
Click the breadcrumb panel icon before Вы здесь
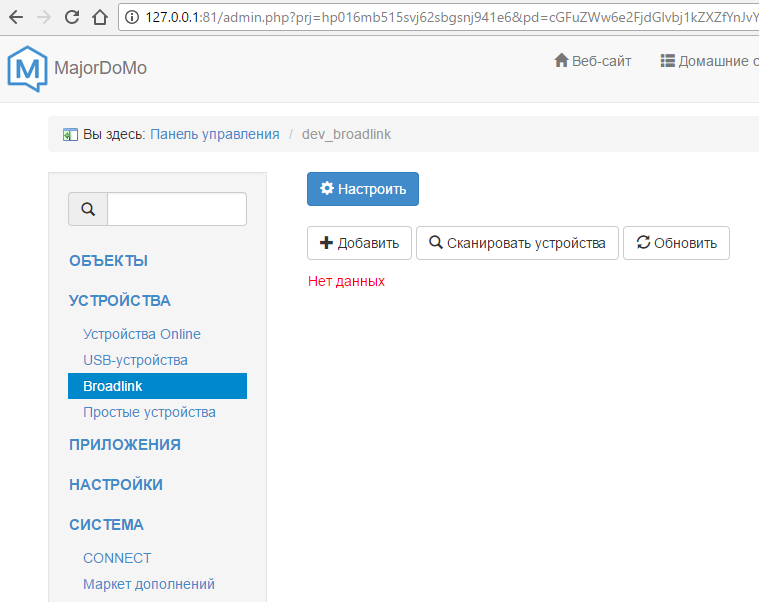click(x=70, y=135)
